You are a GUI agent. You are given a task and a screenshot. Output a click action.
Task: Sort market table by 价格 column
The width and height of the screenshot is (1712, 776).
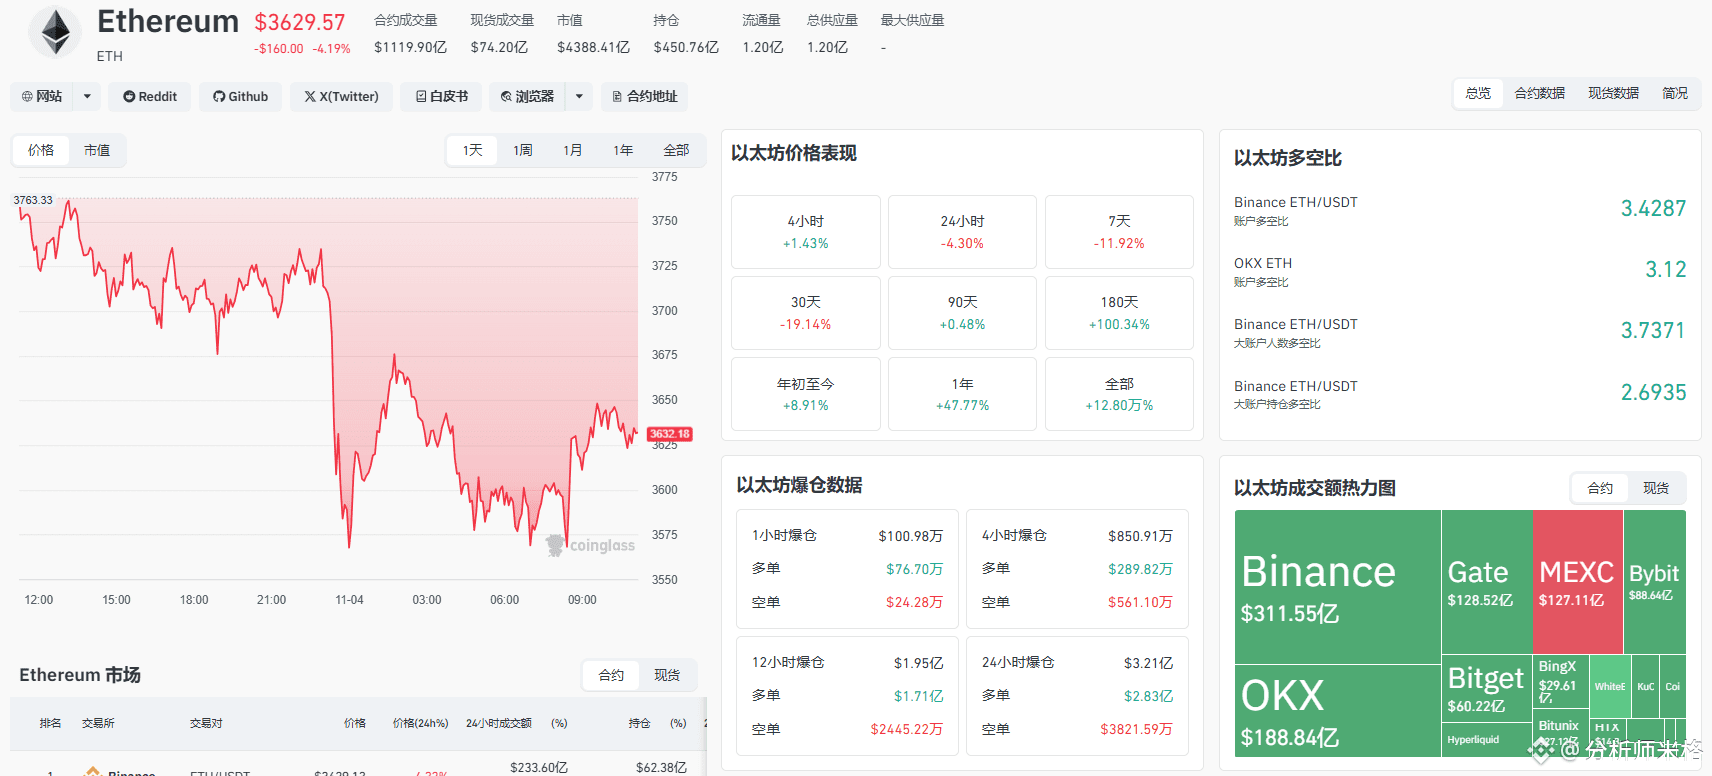tap(355, 723)
